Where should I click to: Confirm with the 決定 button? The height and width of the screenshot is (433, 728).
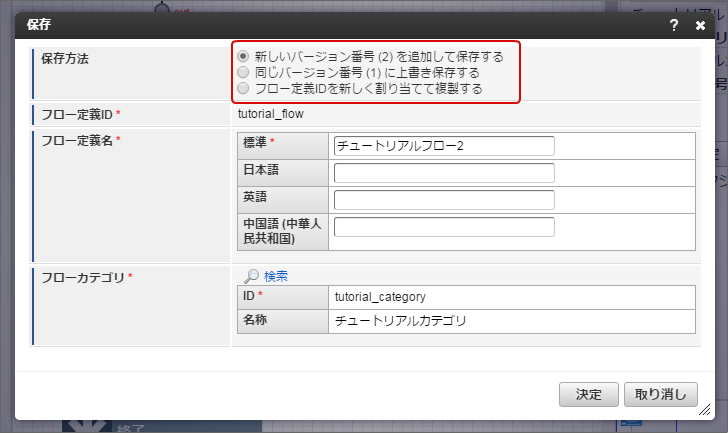pyautogui.click(x=588, y=394)
